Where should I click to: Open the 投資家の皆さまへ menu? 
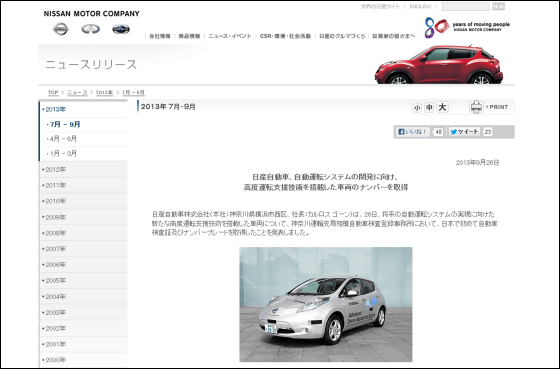tap(394, 36)
